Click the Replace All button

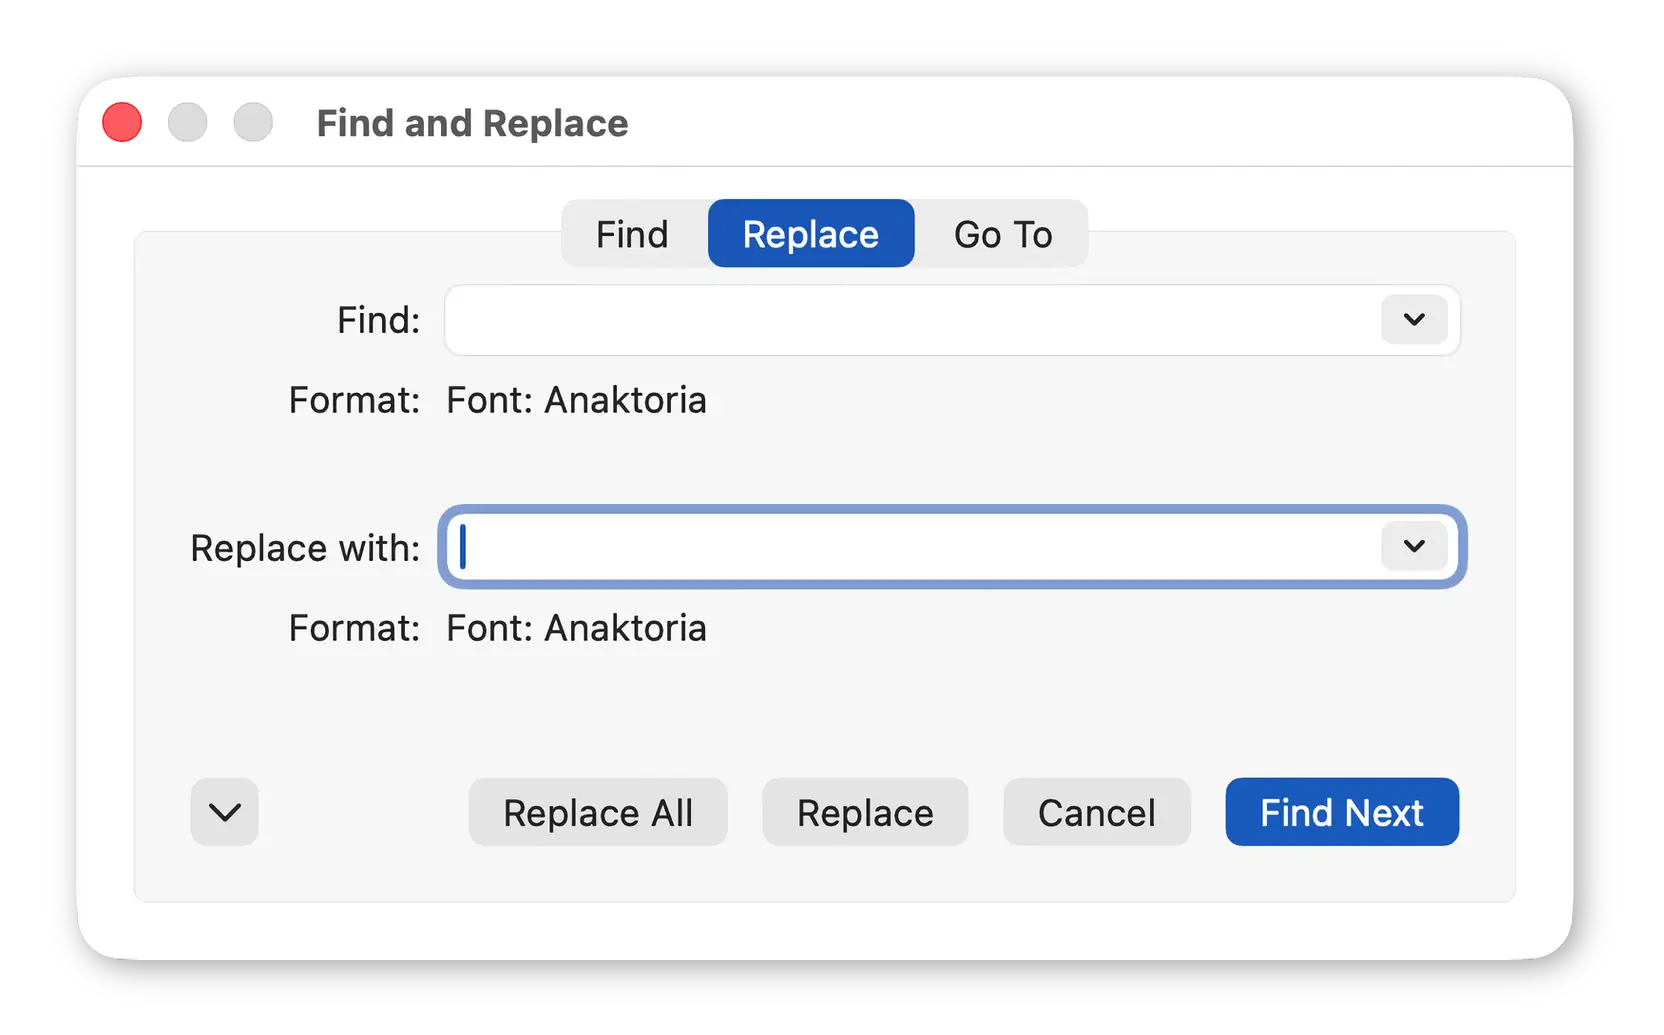pyautogui.click(x=598, y=812)
